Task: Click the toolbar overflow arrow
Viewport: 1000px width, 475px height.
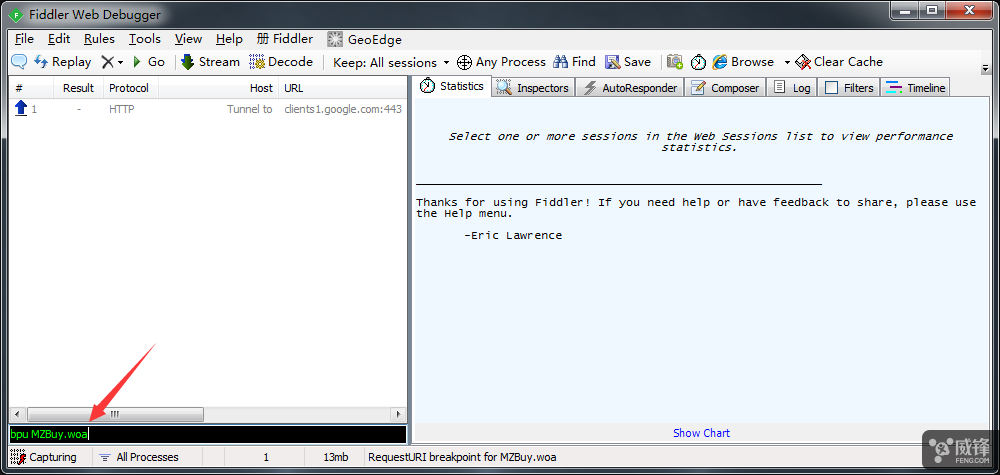Action: tap(985, 68)
